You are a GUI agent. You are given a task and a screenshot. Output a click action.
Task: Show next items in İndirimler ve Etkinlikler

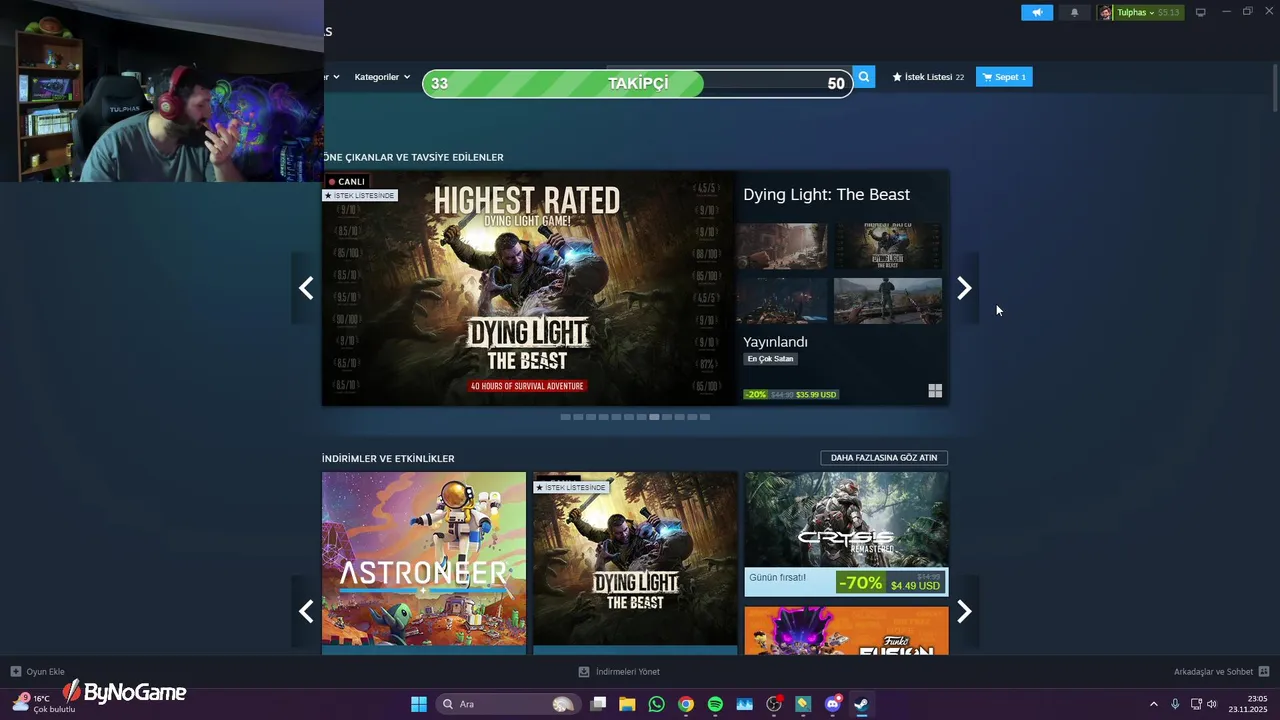pyautogui.click(x=964, y=611)
